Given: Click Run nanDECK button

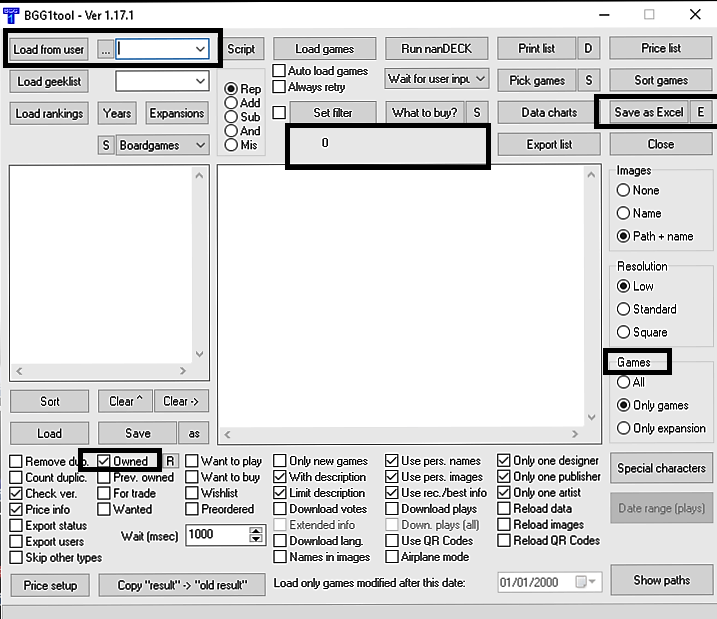Looking at the screenshot, I should pyautogui.click(x=436, y=48).
